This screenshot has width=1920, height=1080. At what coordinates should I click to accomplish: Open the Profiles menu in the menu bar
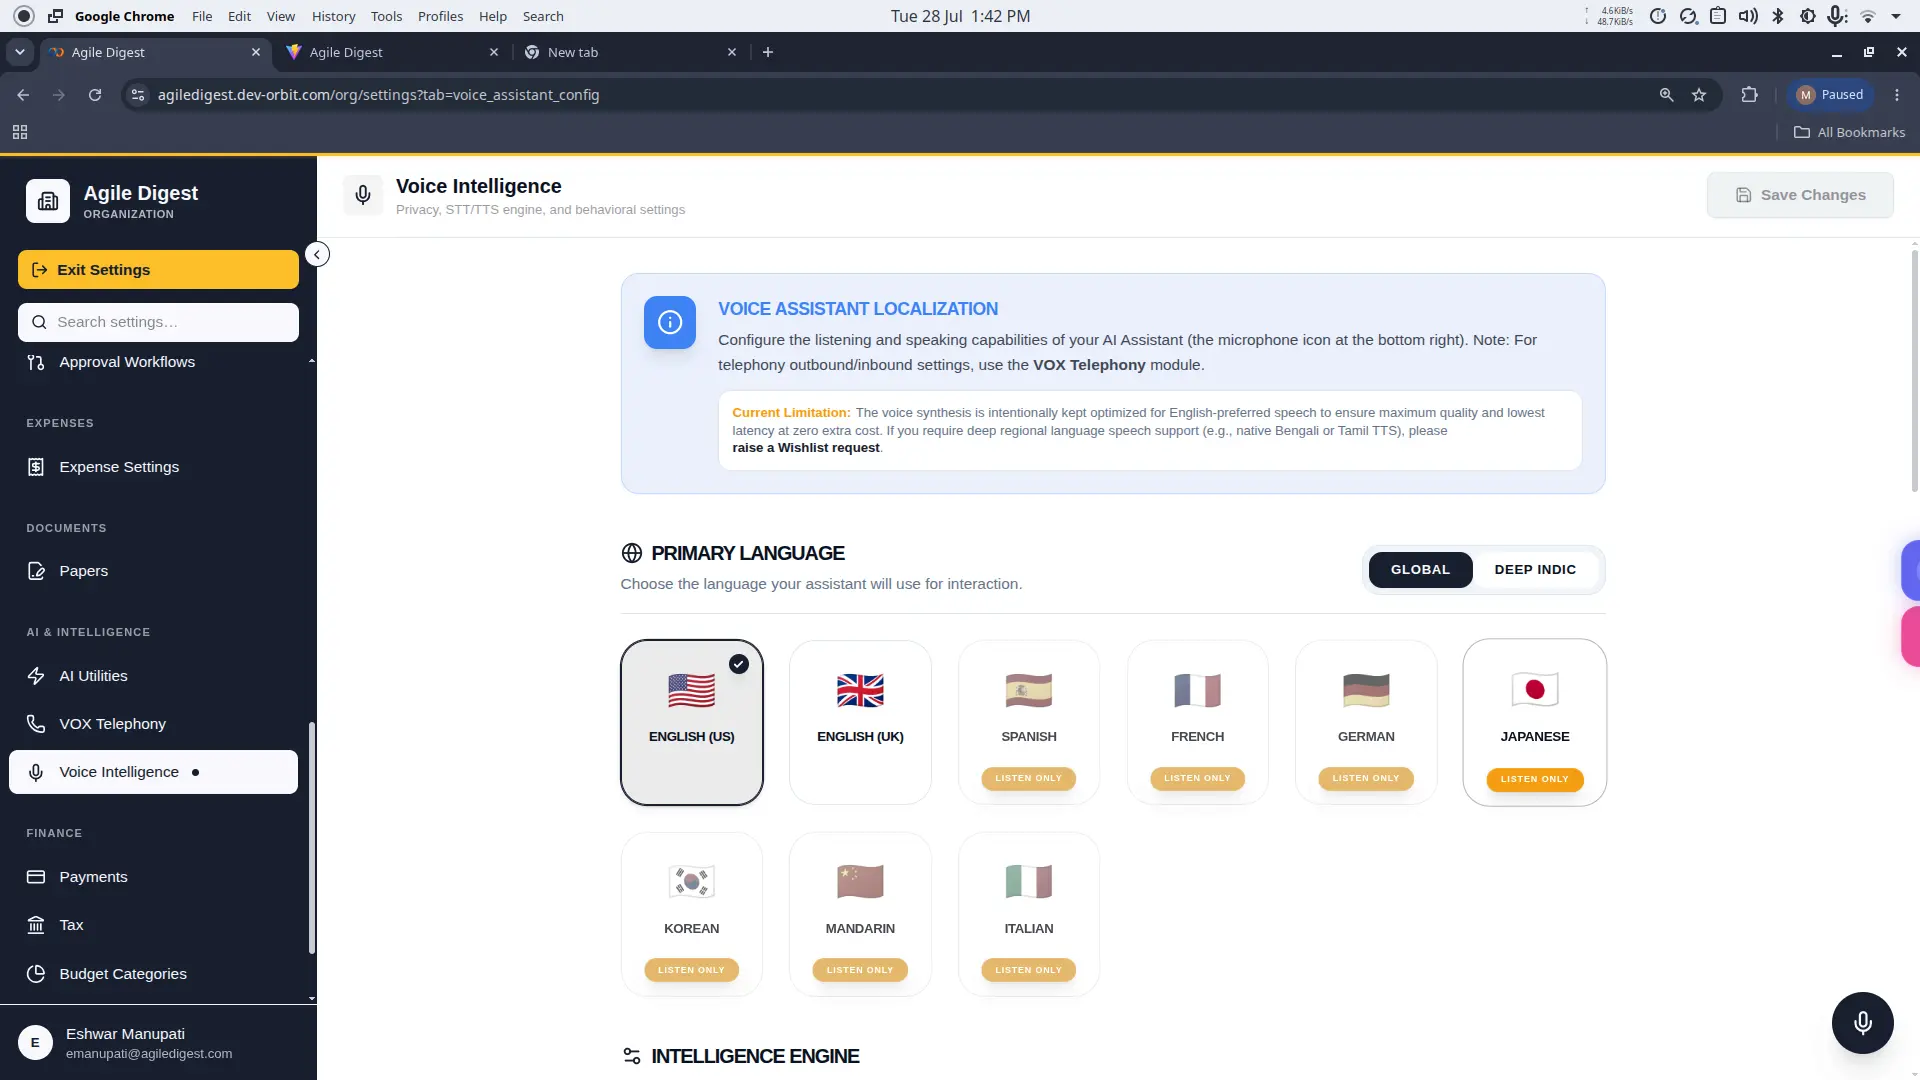[x=440, y=16]
